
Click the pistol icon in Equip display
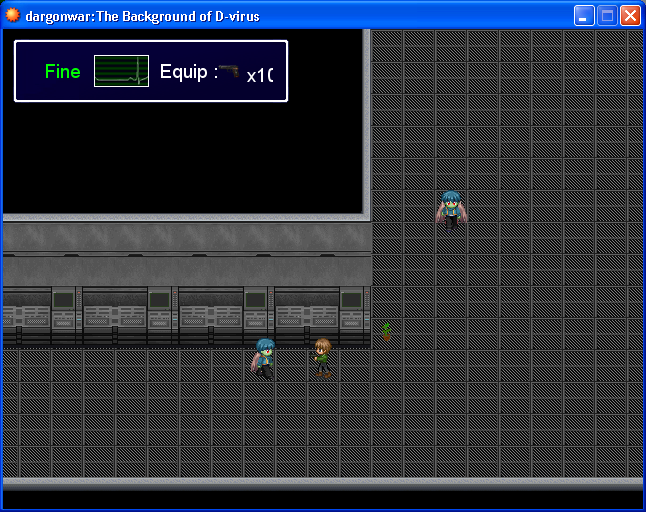(x=229, y=70)
